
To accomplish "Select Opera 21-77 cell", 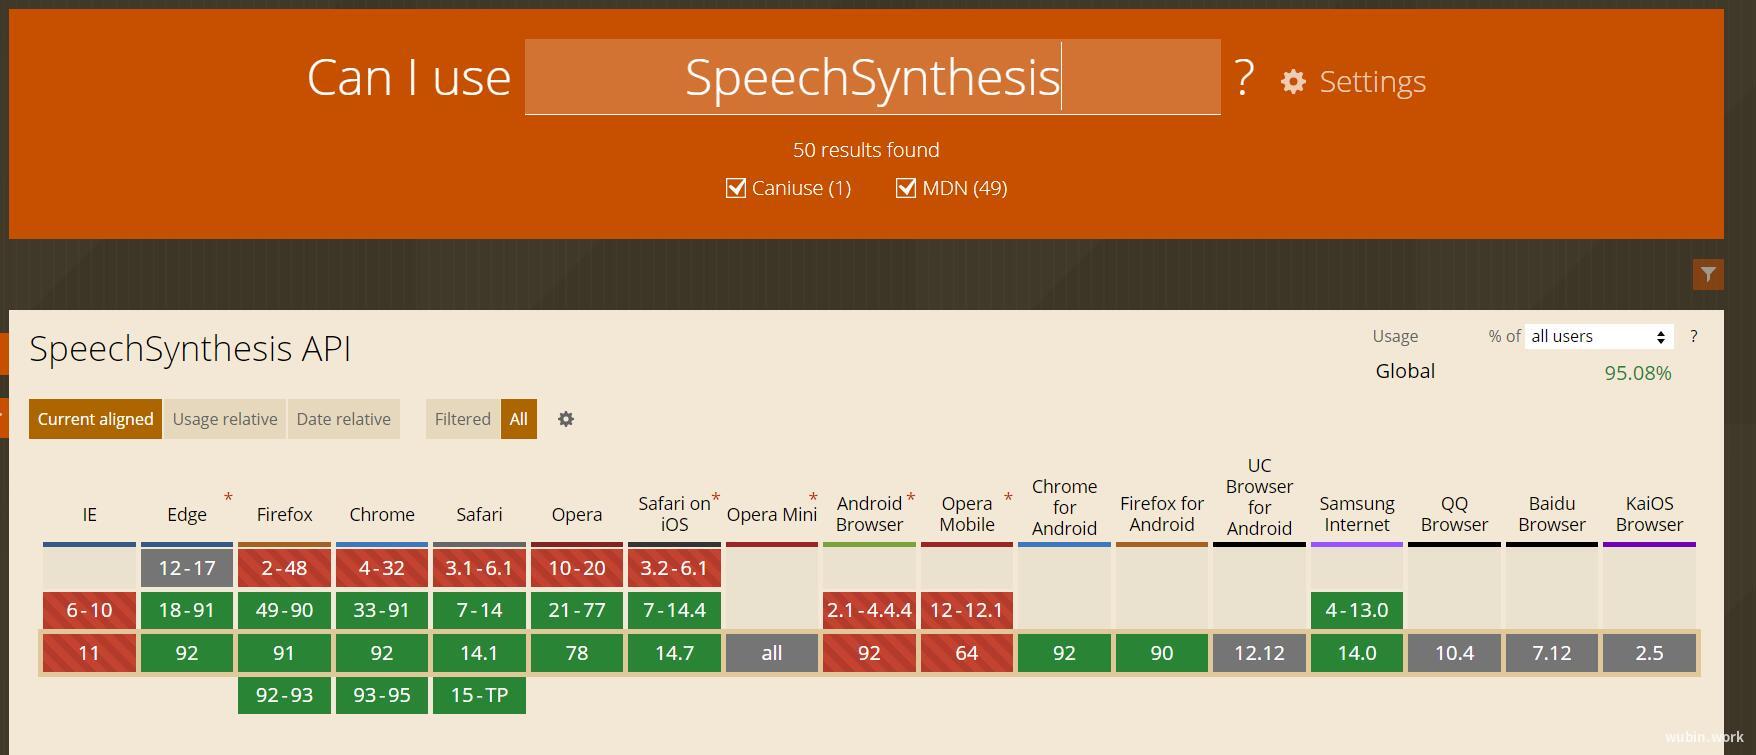I will pos(577,610).
